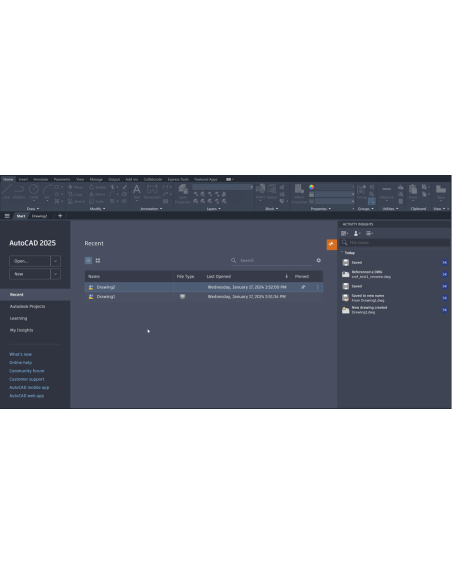Open the user filter dropdown in Activity Insights
Viewport: 452px width, 584px height.
(357, 234)
